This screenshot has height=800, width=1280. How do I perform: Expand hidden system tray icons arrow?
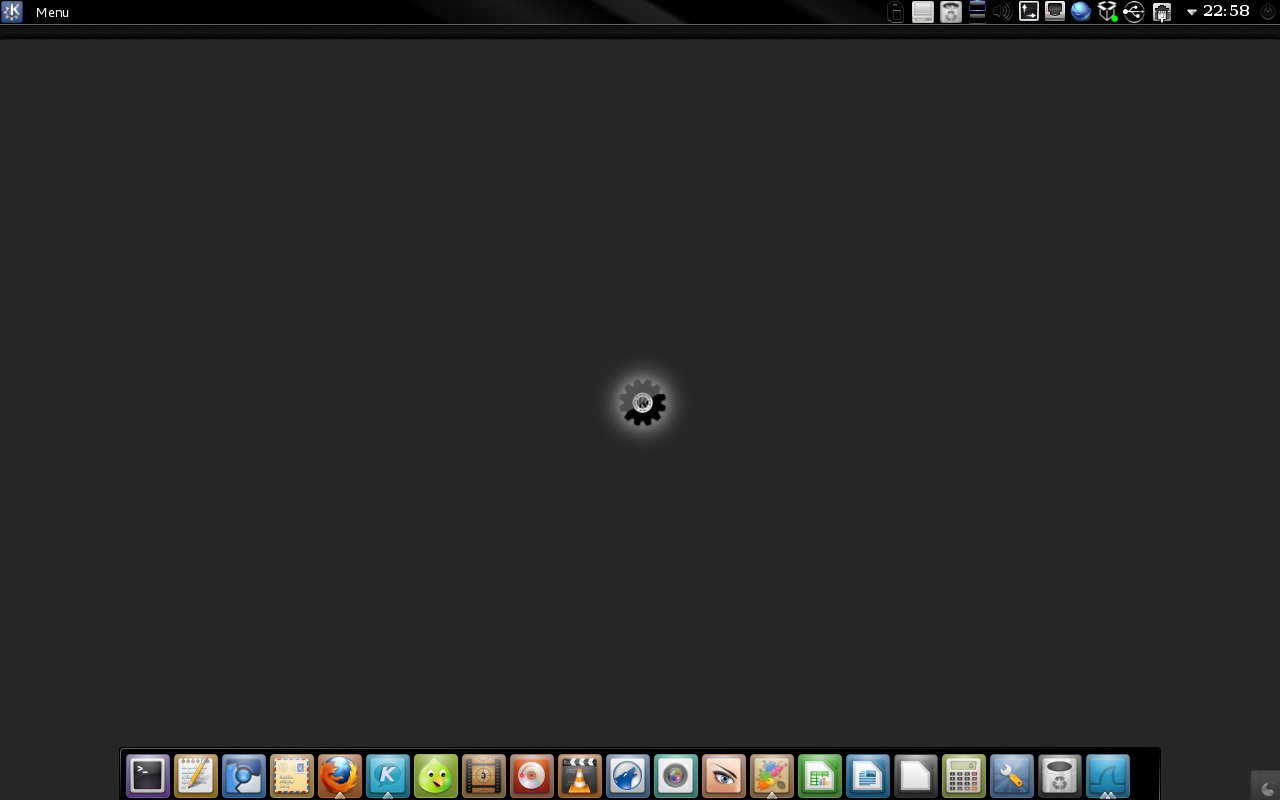1192,12
